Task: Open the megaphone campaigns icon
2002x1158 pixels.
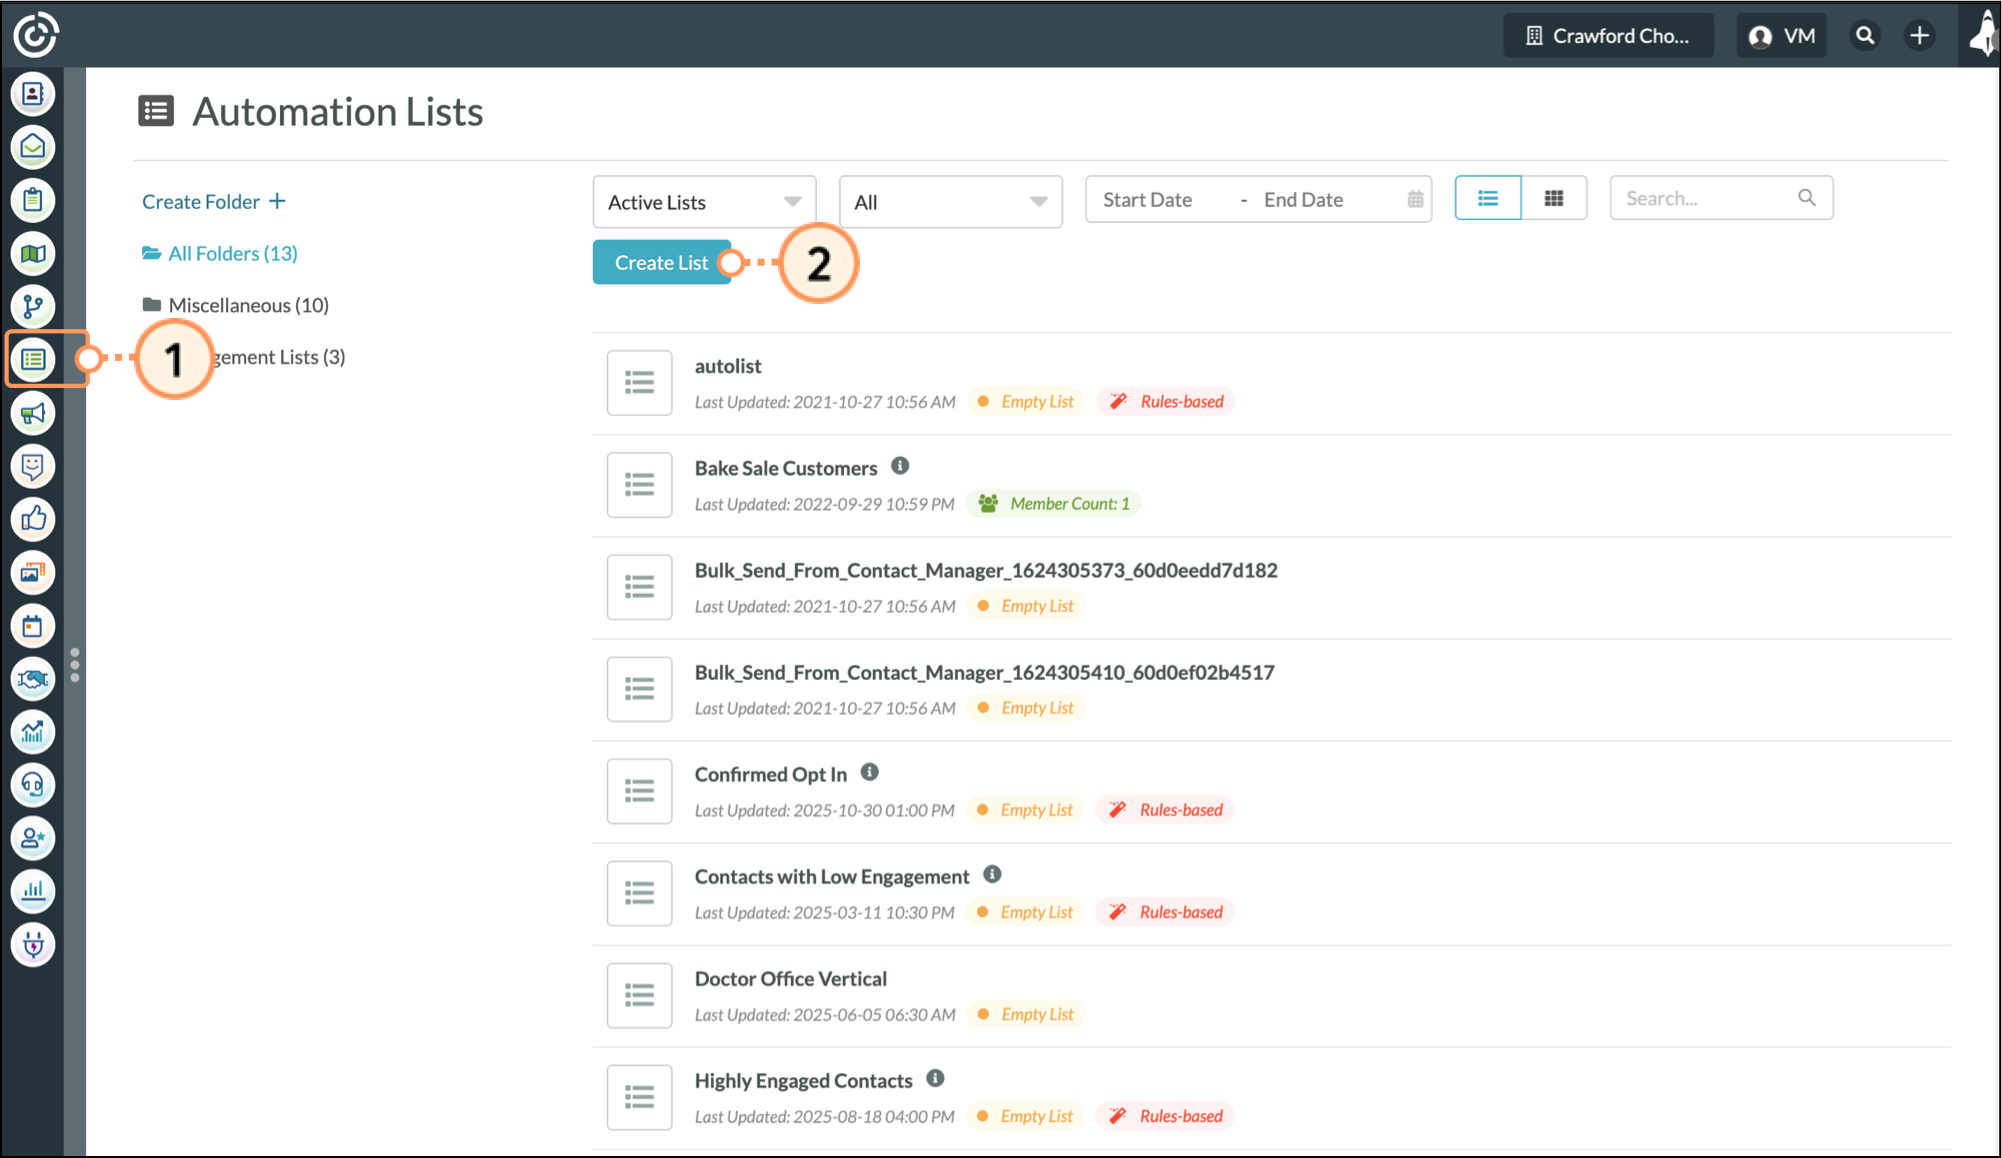Action: pos(33,413)
